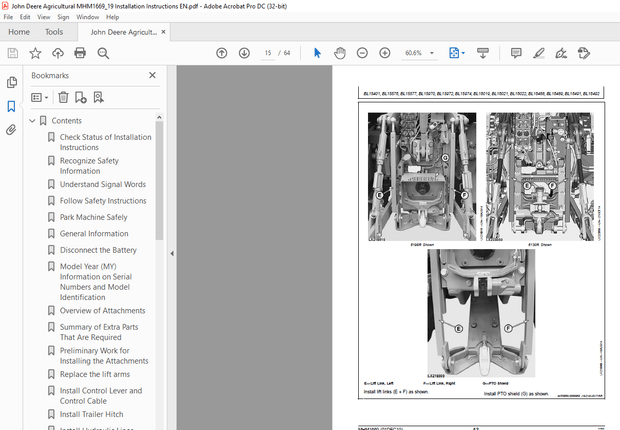Open Follow Safety Instructions bookmark

(103, 201)
